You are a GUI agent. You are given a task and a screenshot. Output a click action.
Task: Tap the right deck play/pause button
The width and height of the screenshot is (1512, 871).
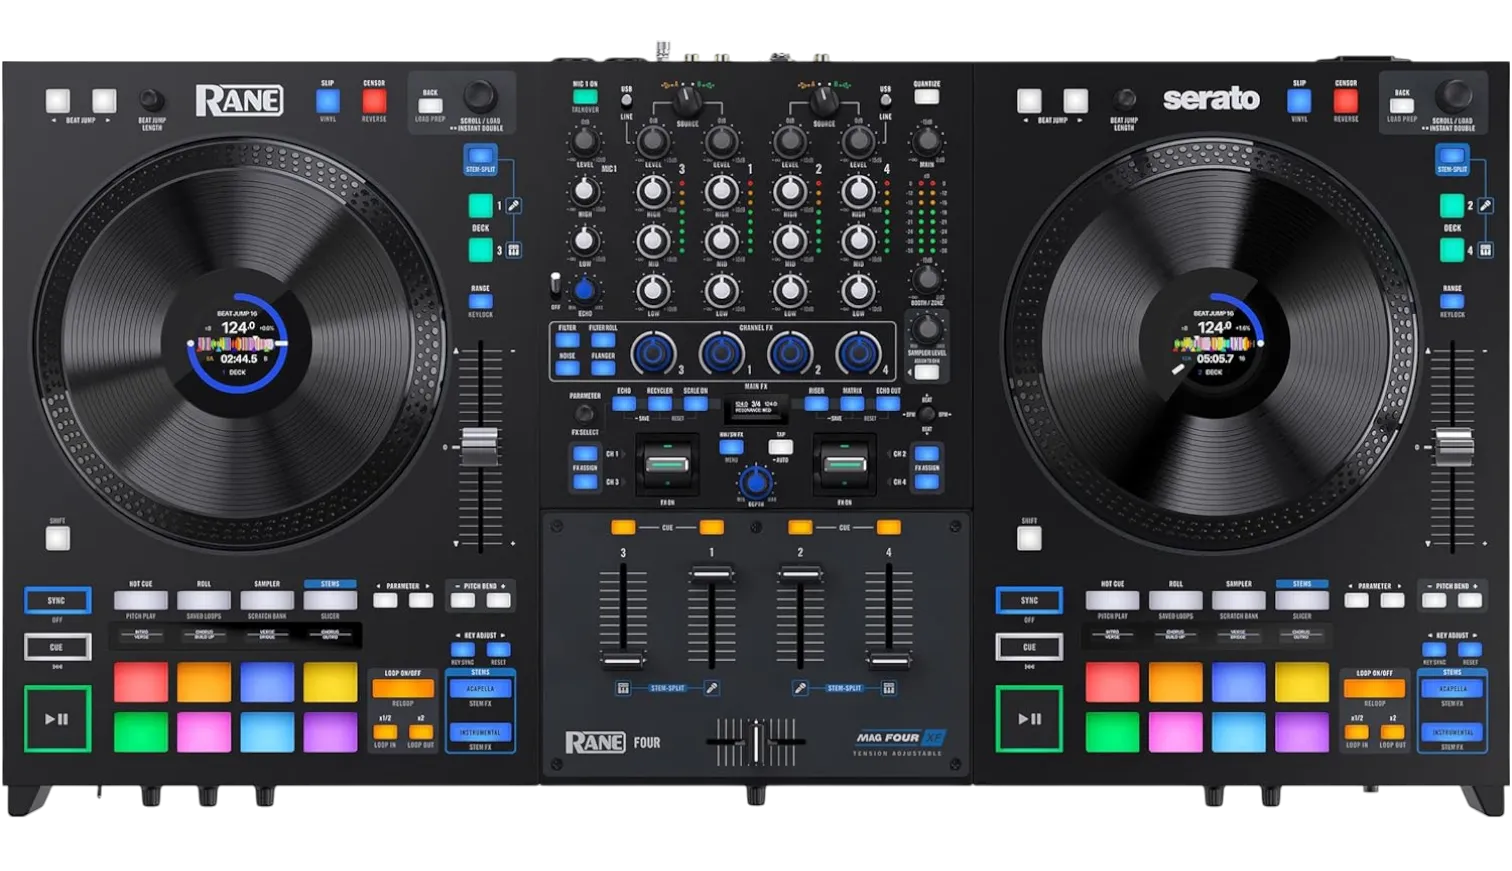[1029, 718]
